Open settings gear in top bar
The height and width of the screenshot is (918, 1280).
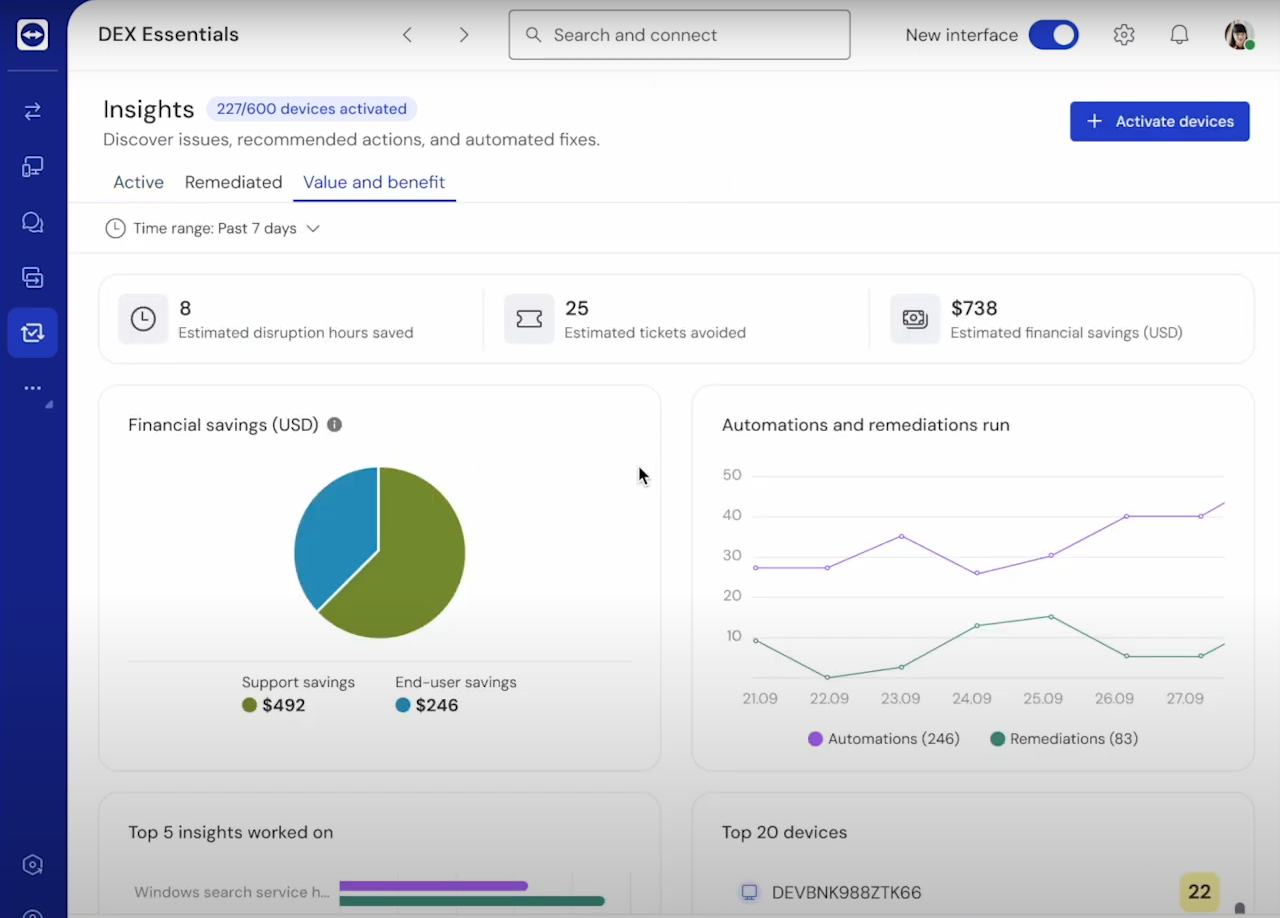tap(1124, 35)
